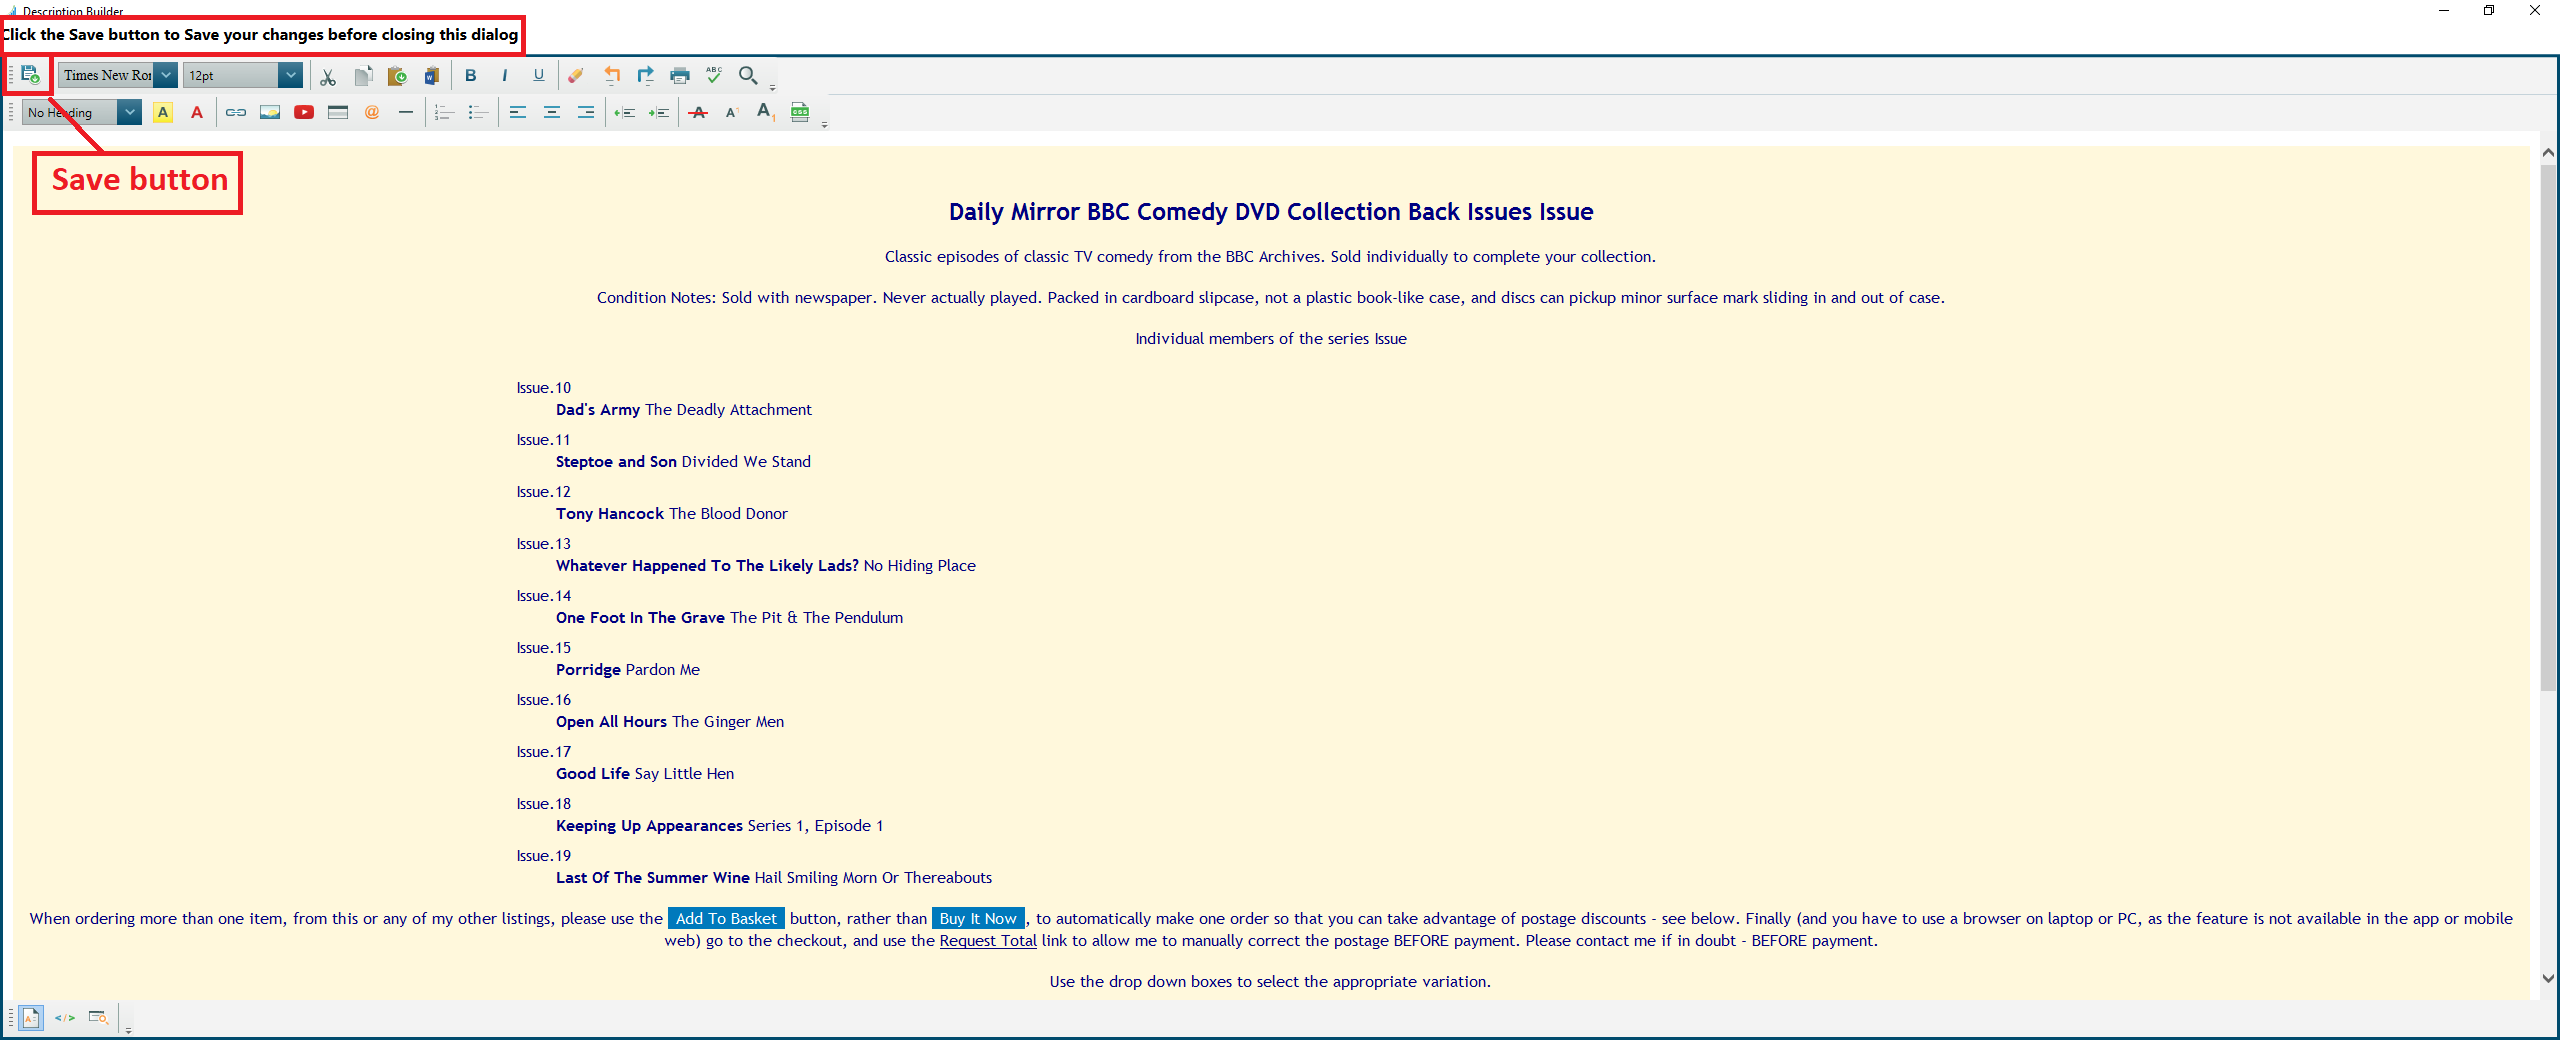This screenshot has width=2560, height=1040.
Task: Open the Times New Roman font dropdown
Action: pyautogui.click(x=167, y=75)
